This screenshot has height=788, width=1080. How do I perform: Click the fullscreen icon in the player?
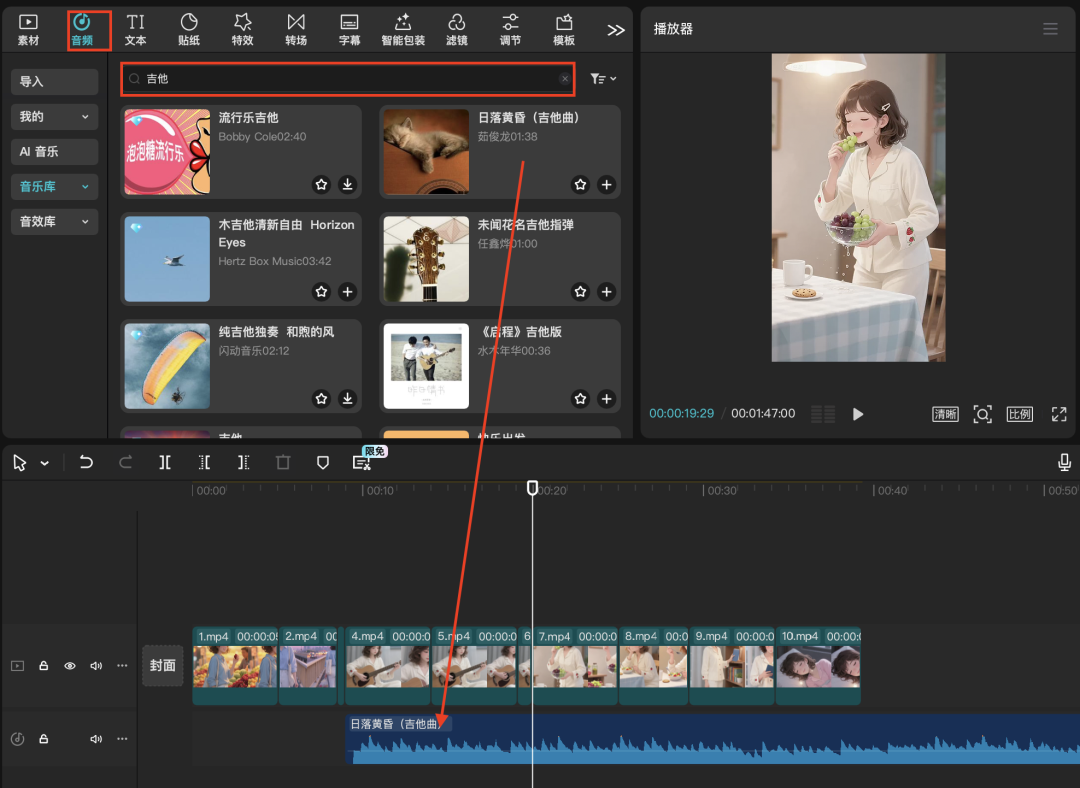1059,414
